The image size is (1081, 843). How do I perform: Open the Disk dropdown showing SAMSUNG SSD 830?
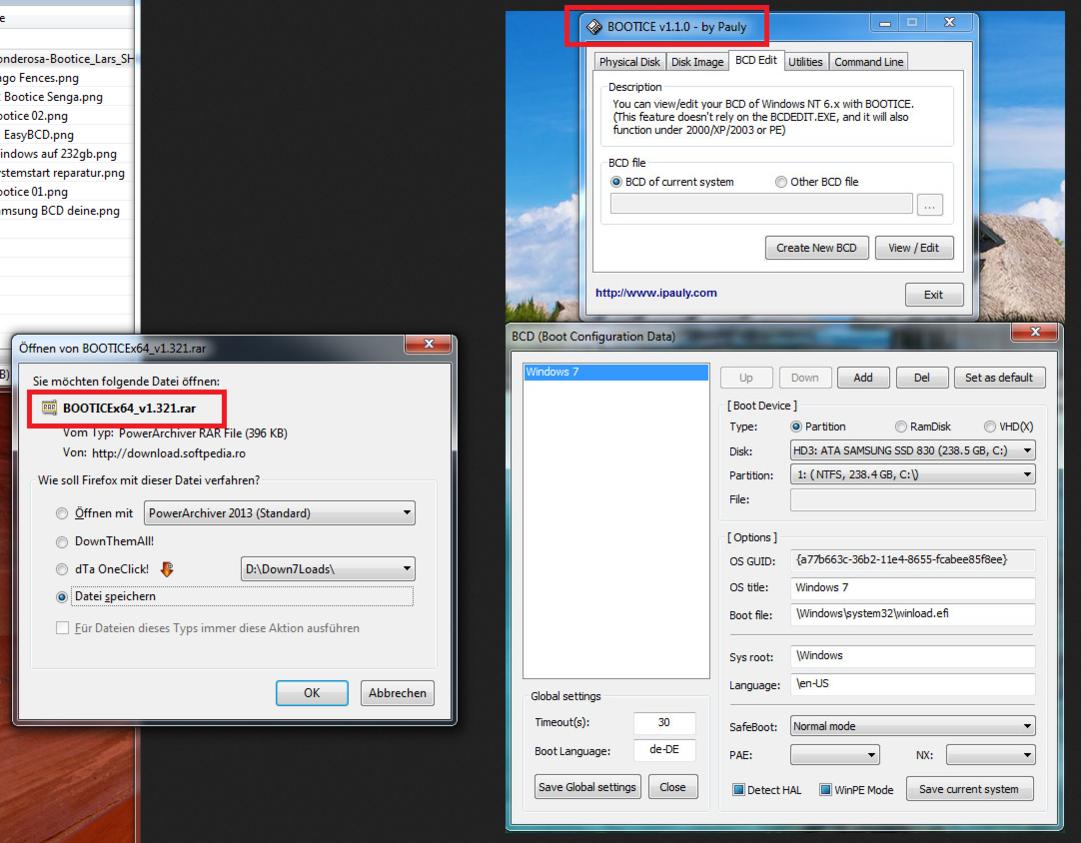[x=913, y=451]
